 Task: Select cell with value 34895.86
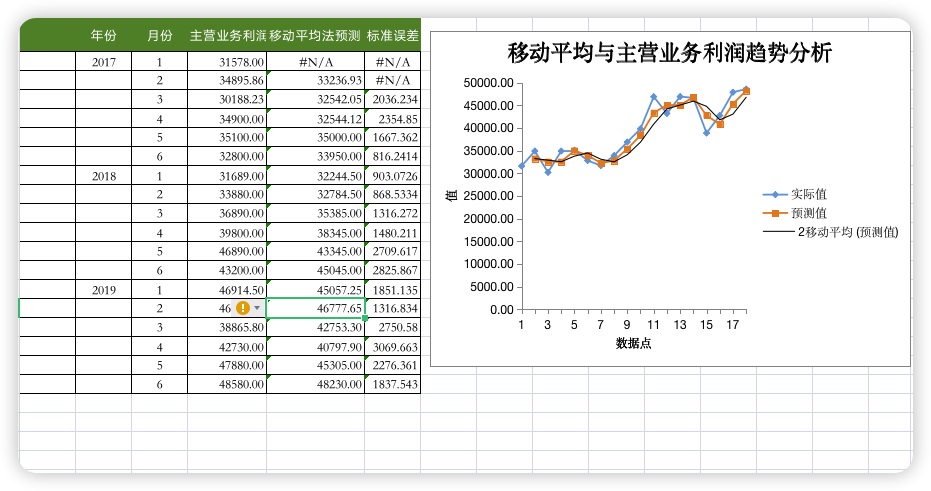pos(227,80)
